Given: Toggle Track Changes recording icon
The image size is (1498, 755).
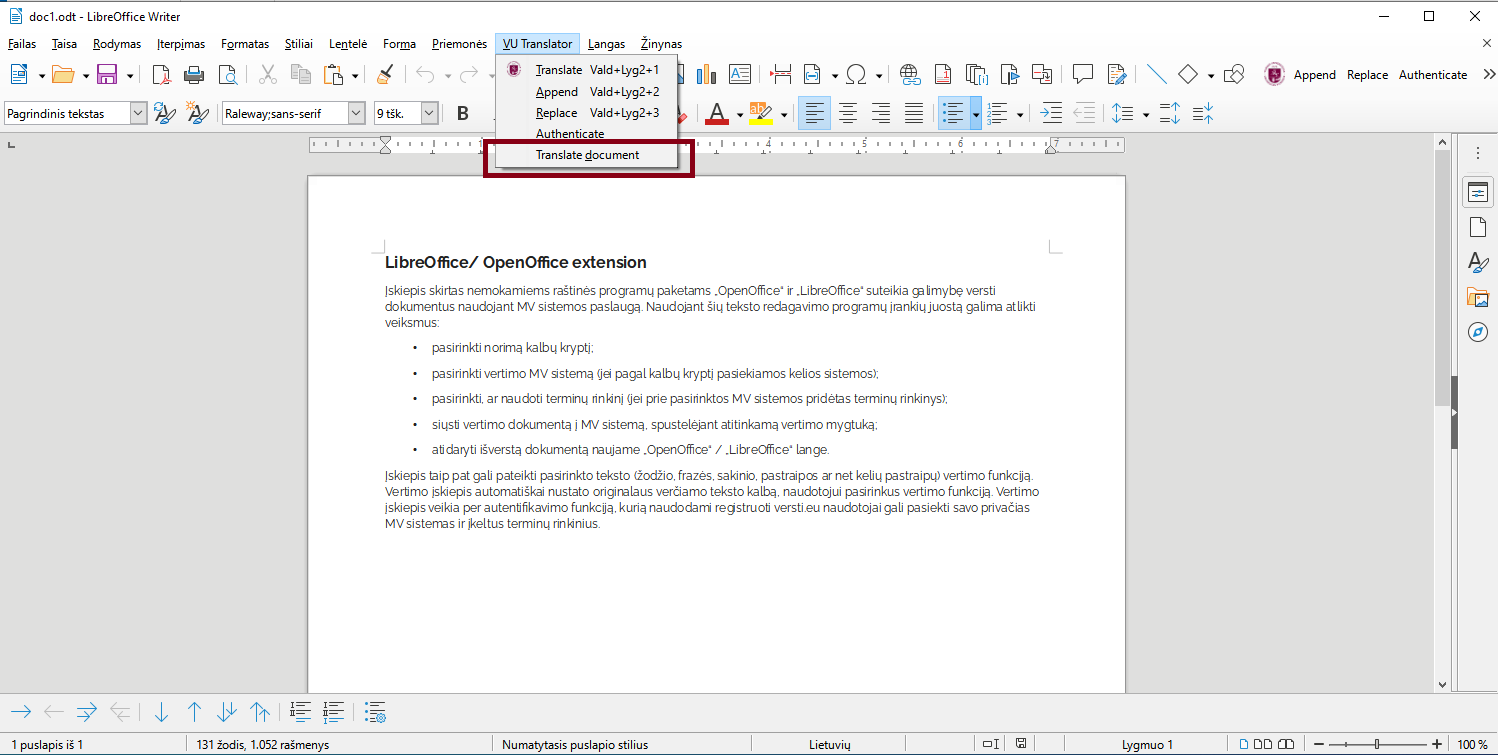Looking at the screenshot, I should 1116,74.
